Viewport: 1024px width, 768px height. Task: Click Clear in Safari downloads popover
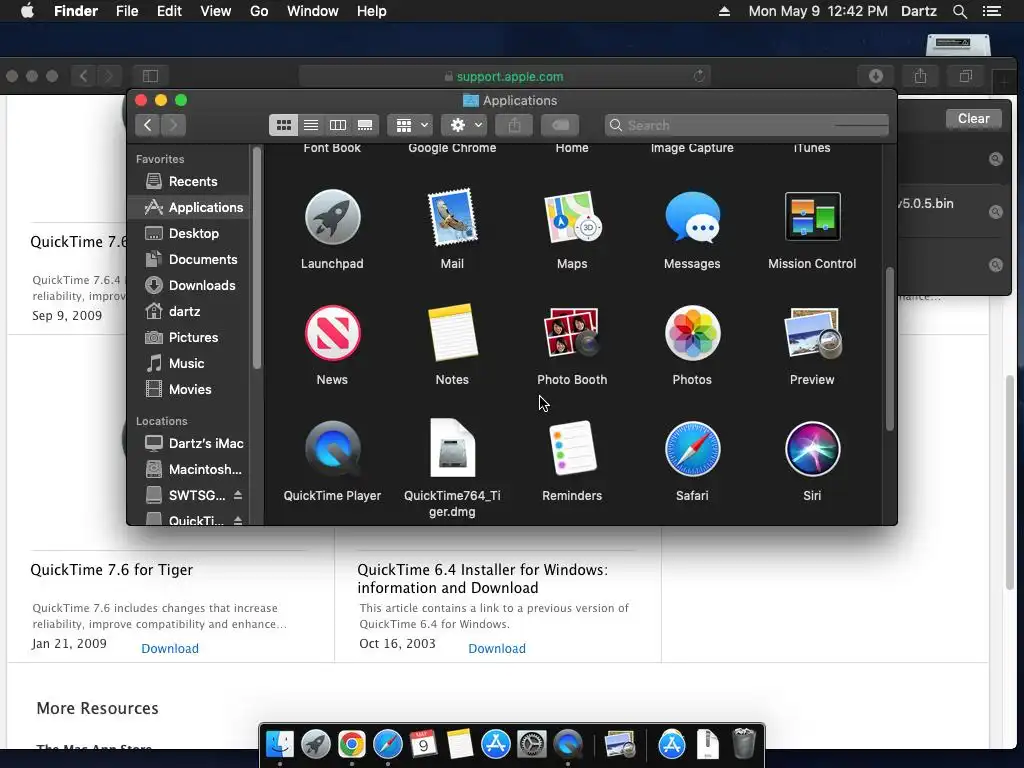coord(974,119)
